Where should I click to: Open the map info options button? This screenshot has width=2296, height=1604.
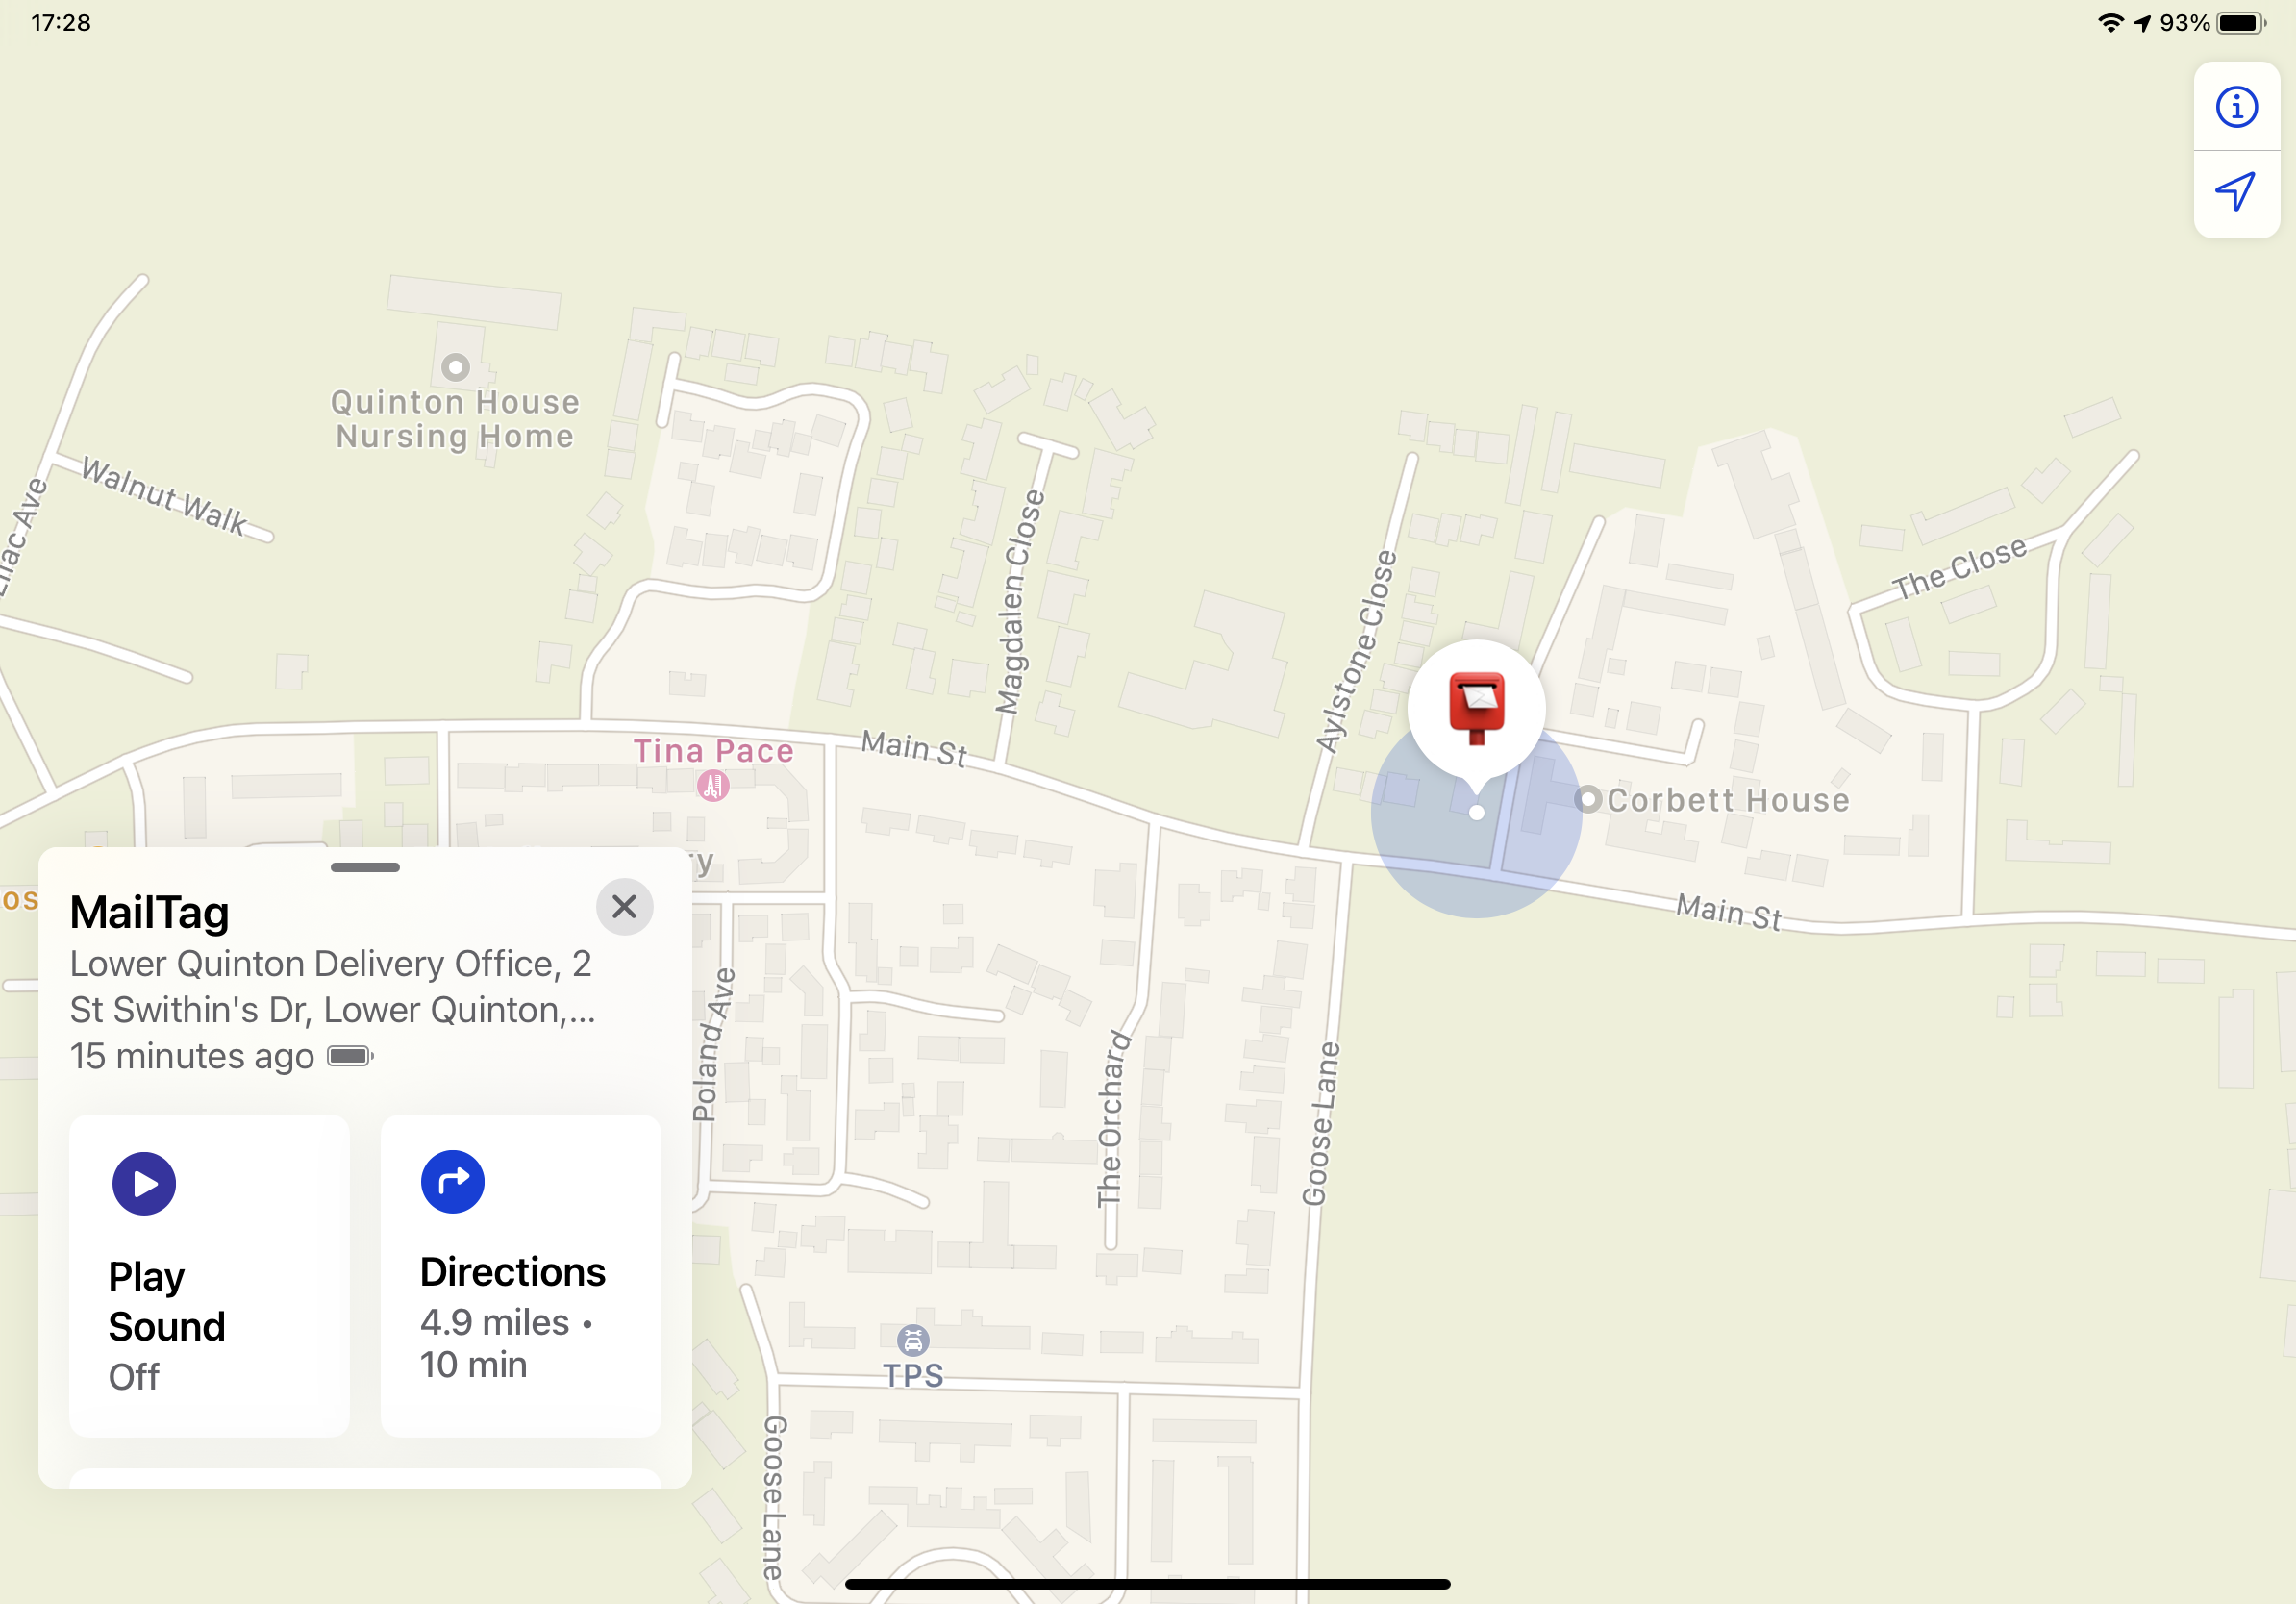coord(2236,107)
